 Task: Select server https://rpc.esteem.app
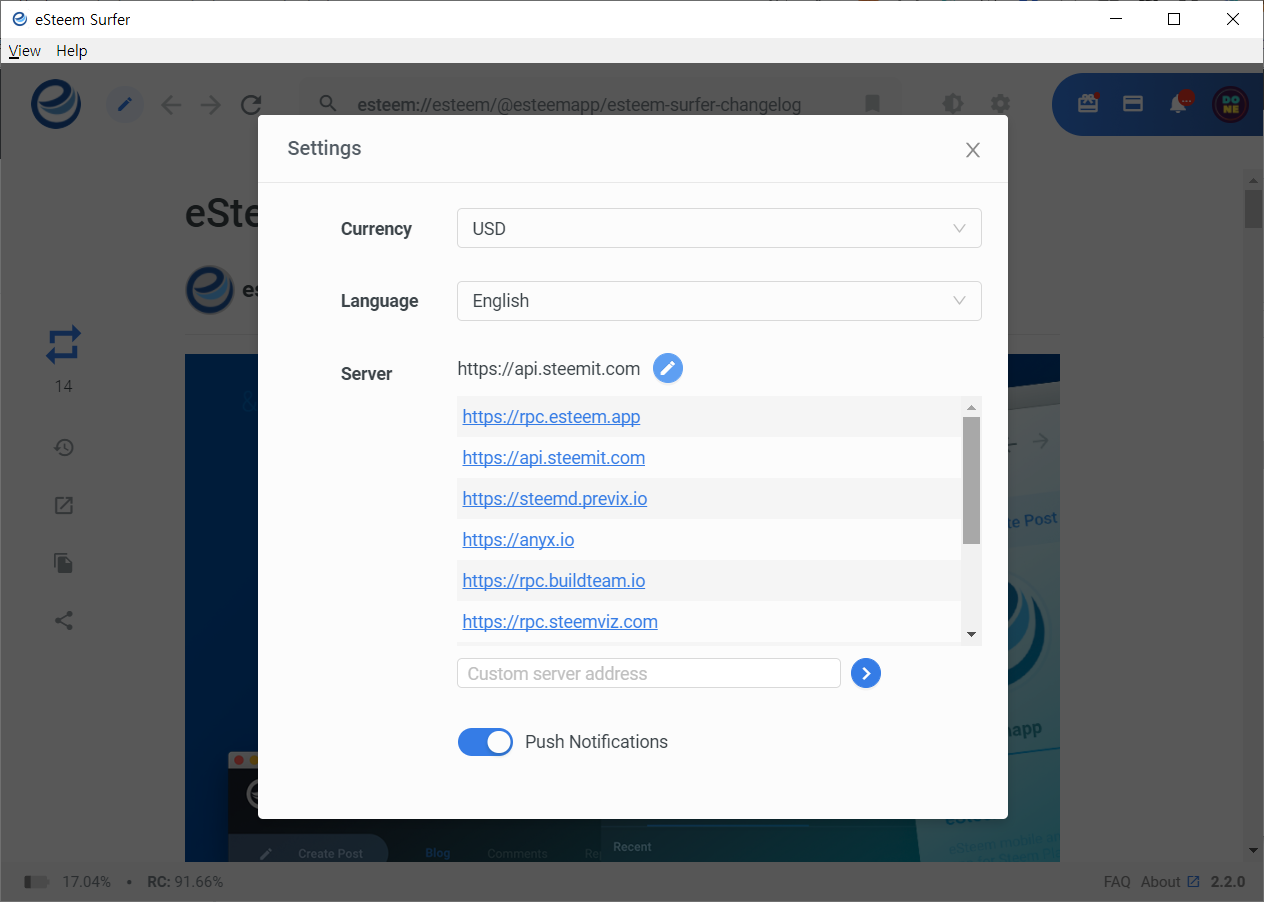click(551, 417)
